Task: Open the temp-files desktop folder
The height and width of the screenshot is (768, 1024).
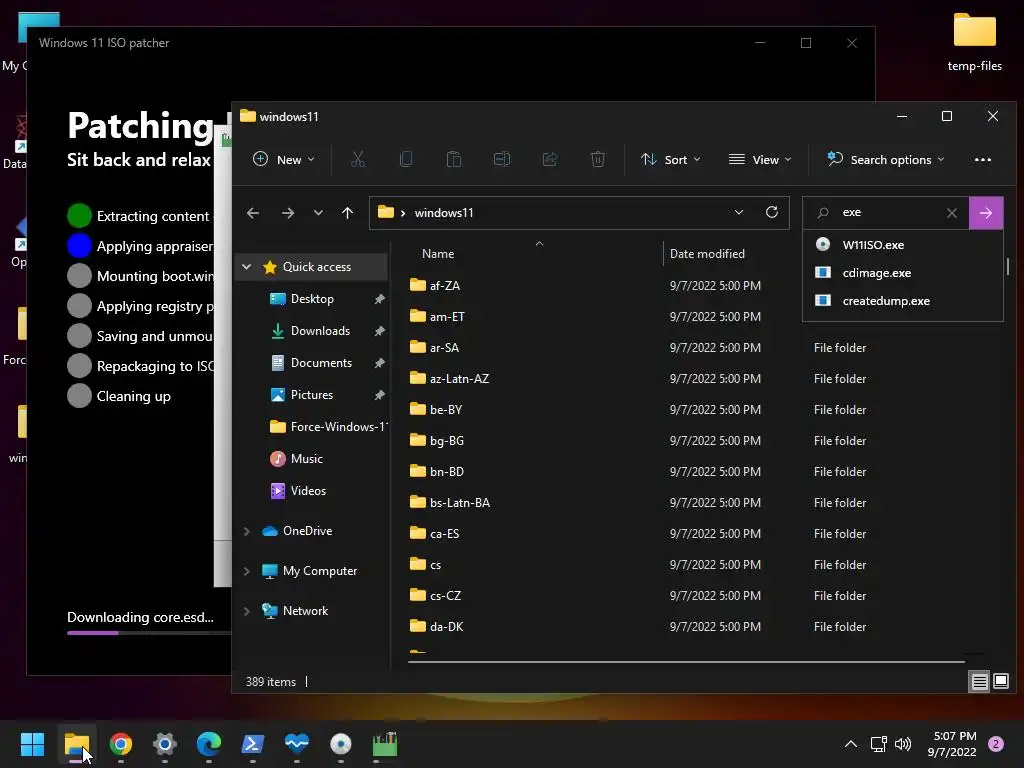Action: pyautogui.click(x=974, y=42)
